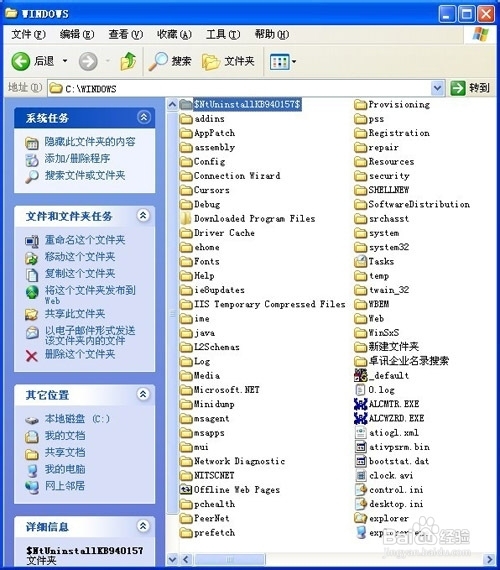
Task: Select the $NtUninstallKB940157$ folder
Action: click(x=240, y=105)
